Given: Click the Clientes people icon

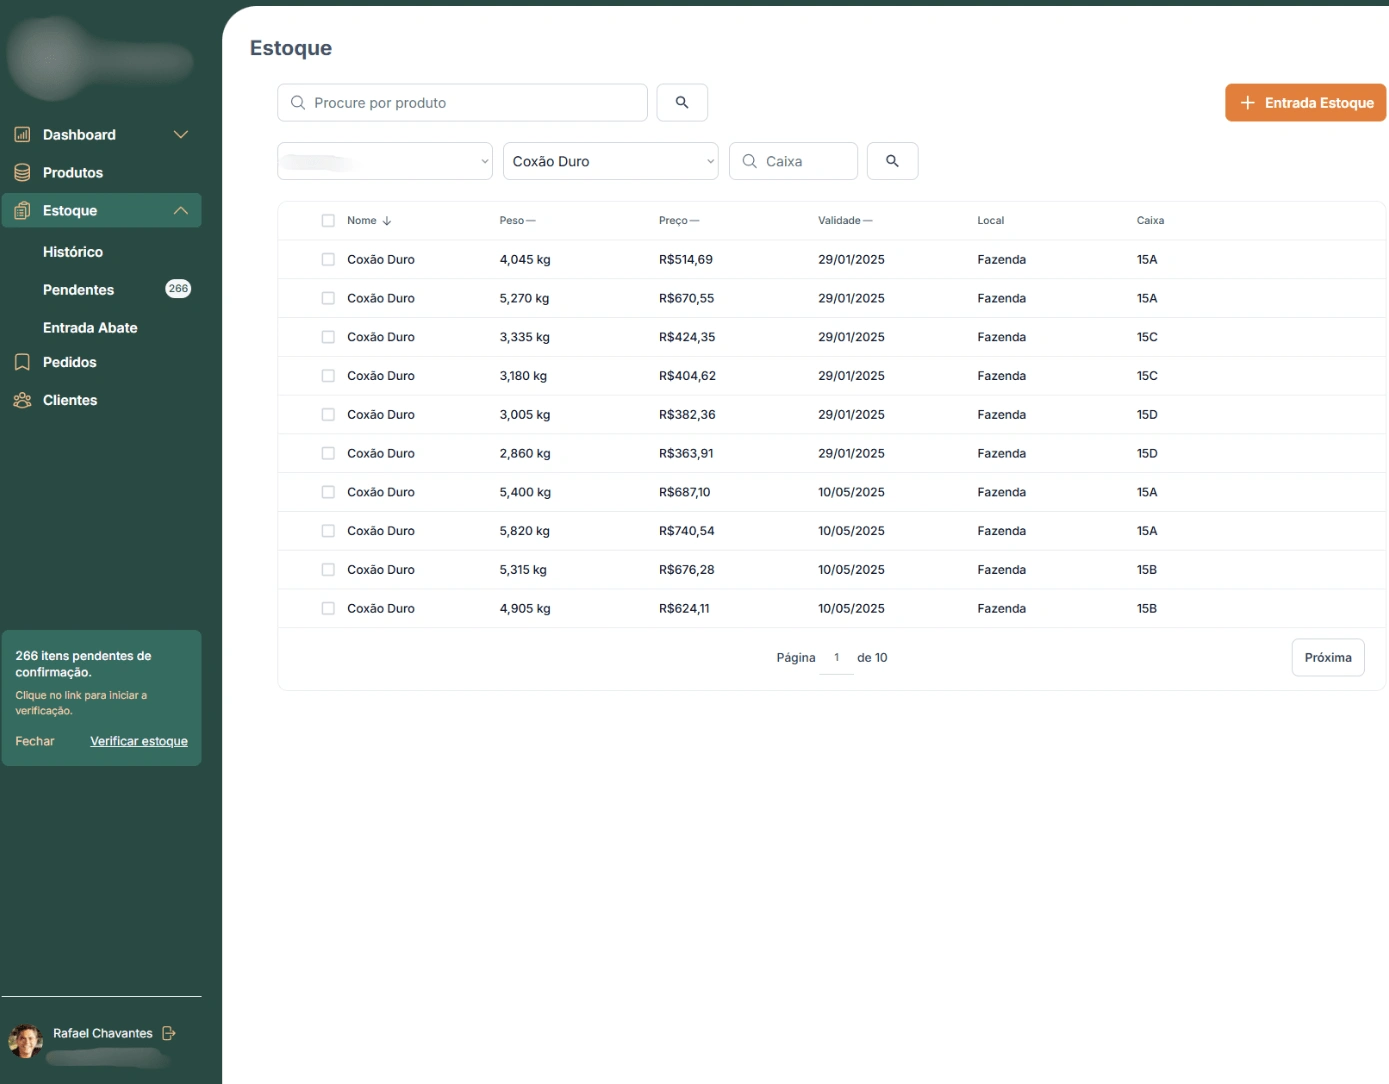Looking at the screenshot, I should click(x=22, y=400).
